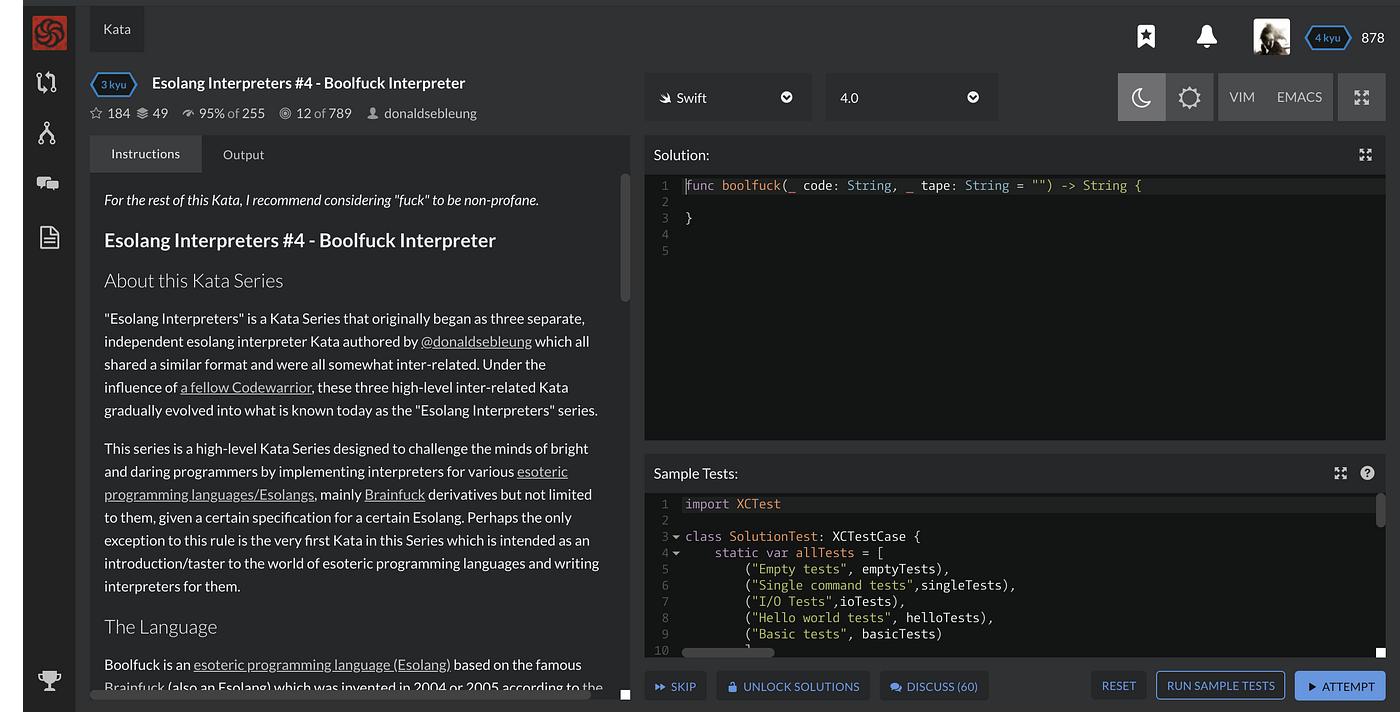
Task: Click the RUN SAMPLE TESTS button
Action: coord(1220,685)
